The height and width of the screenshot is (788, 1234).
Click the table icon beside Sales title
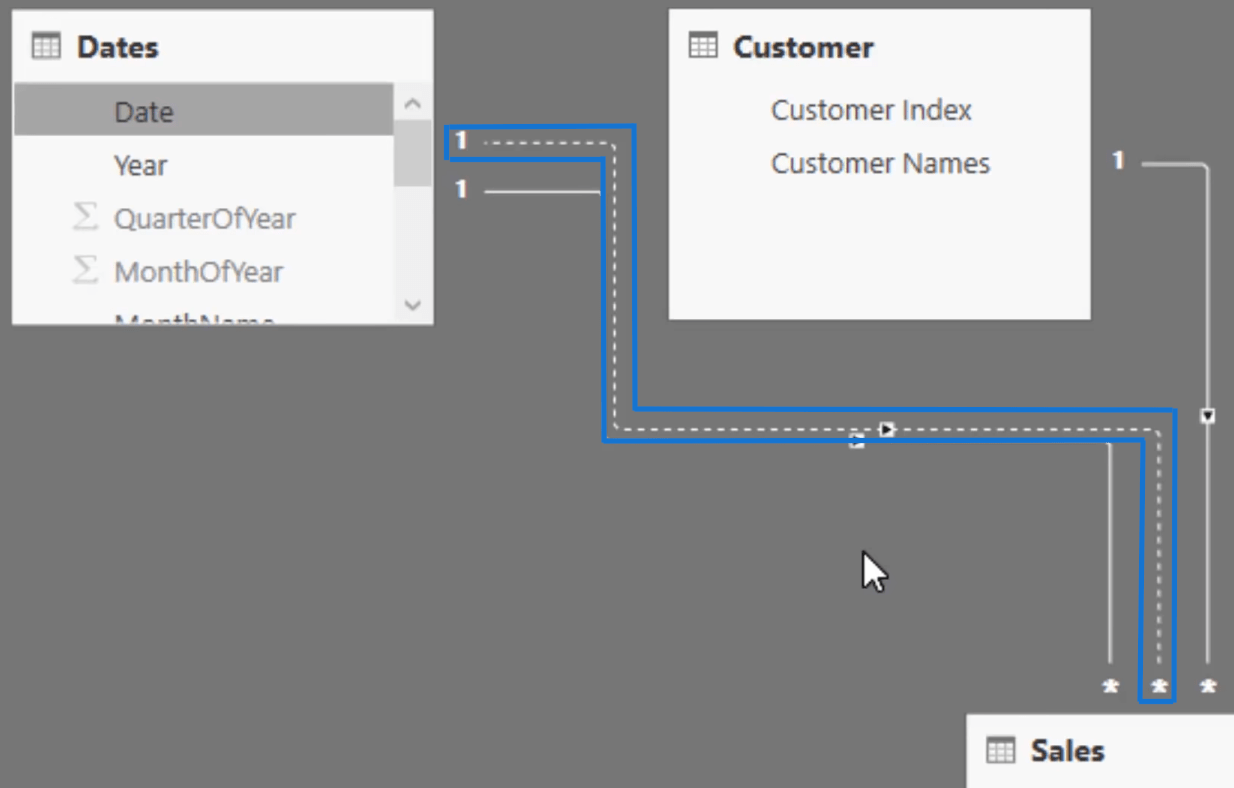1001,750
